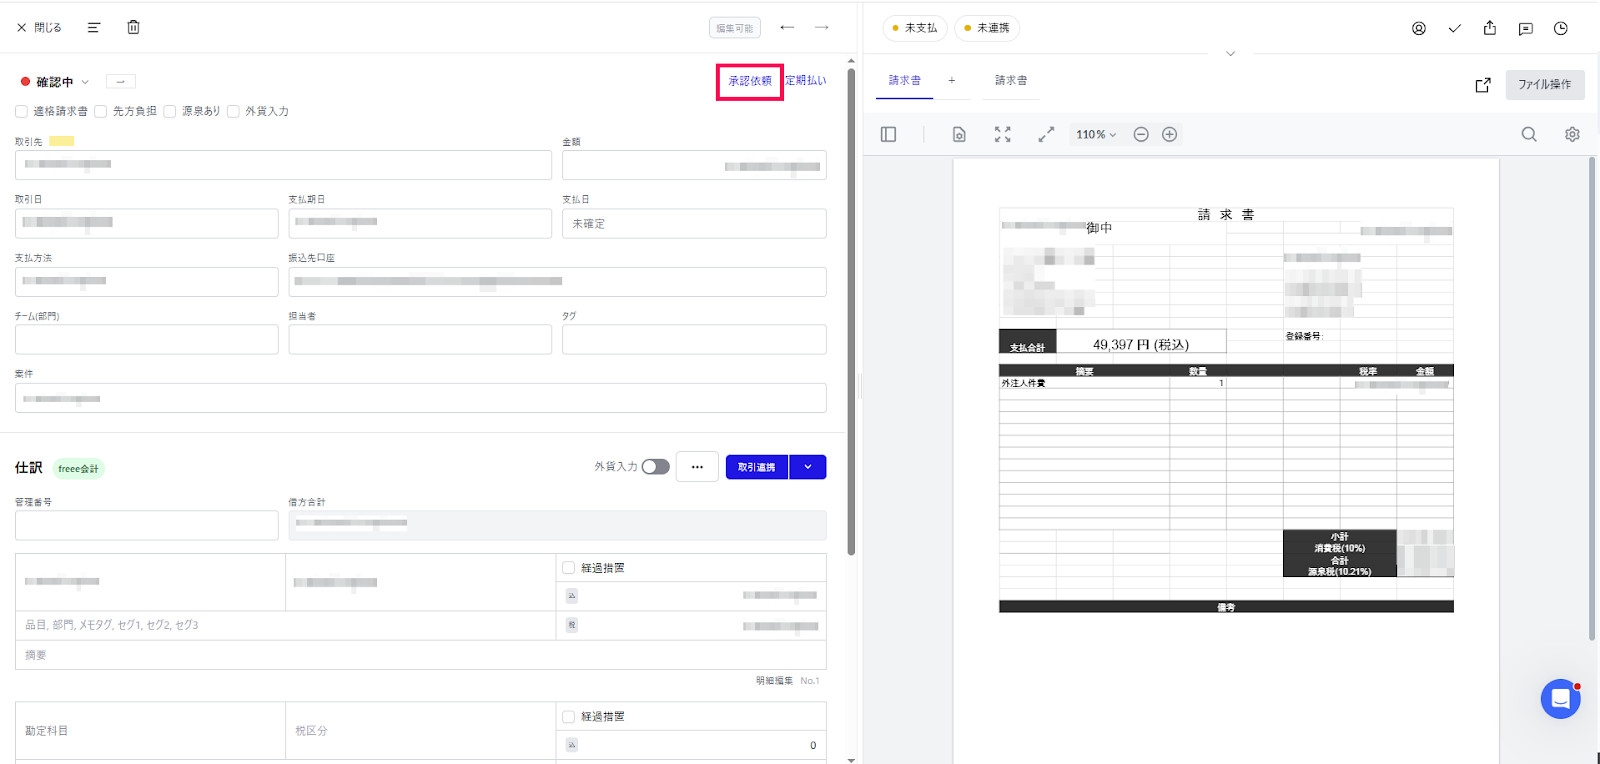This screenshot has height=764, width=1600.
Task: Open the list menu icon beside 閉じる
Action: click(x=94, y=28)
